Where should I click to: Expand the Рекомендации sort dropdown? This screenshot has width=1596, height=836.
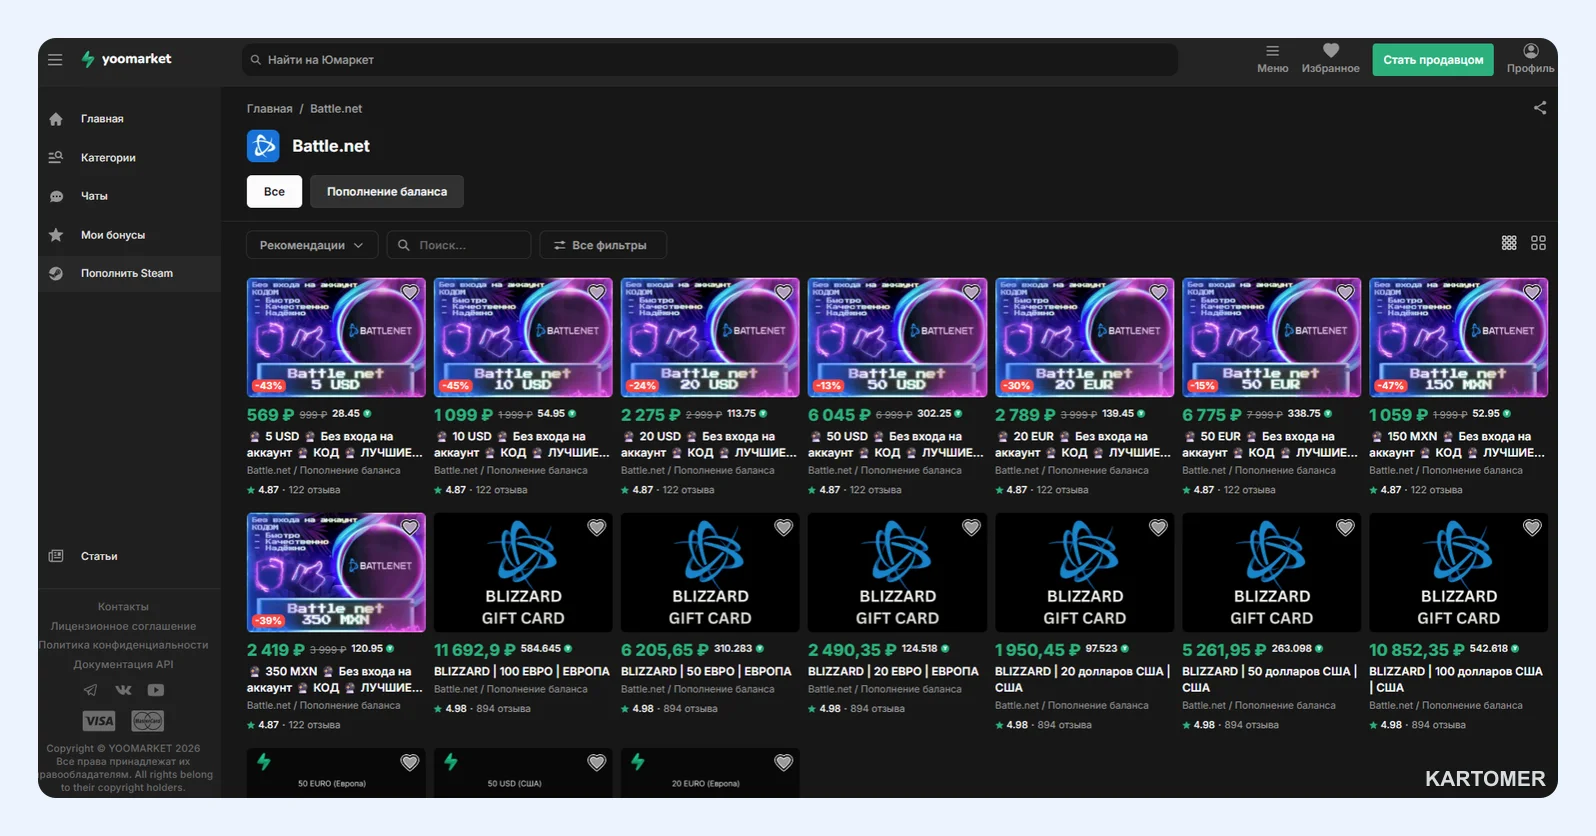click(312, 245)
